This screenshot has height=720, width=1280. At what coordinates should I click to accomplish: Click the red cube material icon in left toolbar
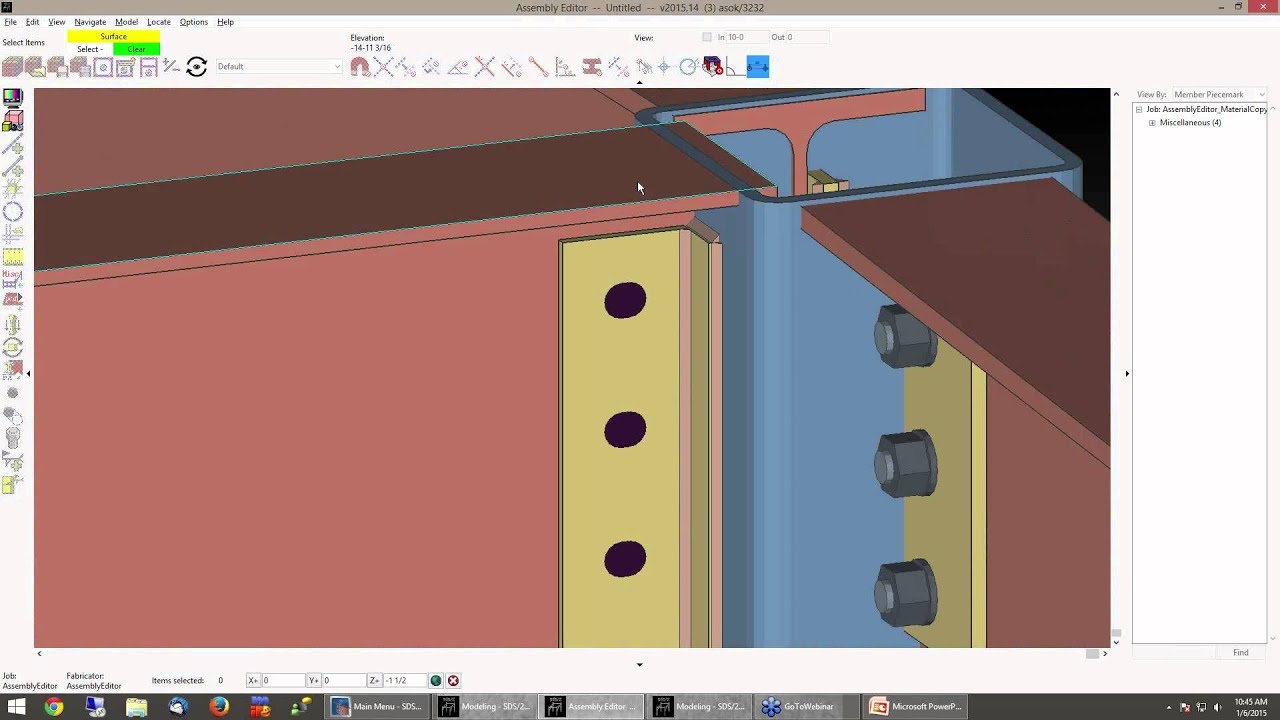(x=13, y=121)
